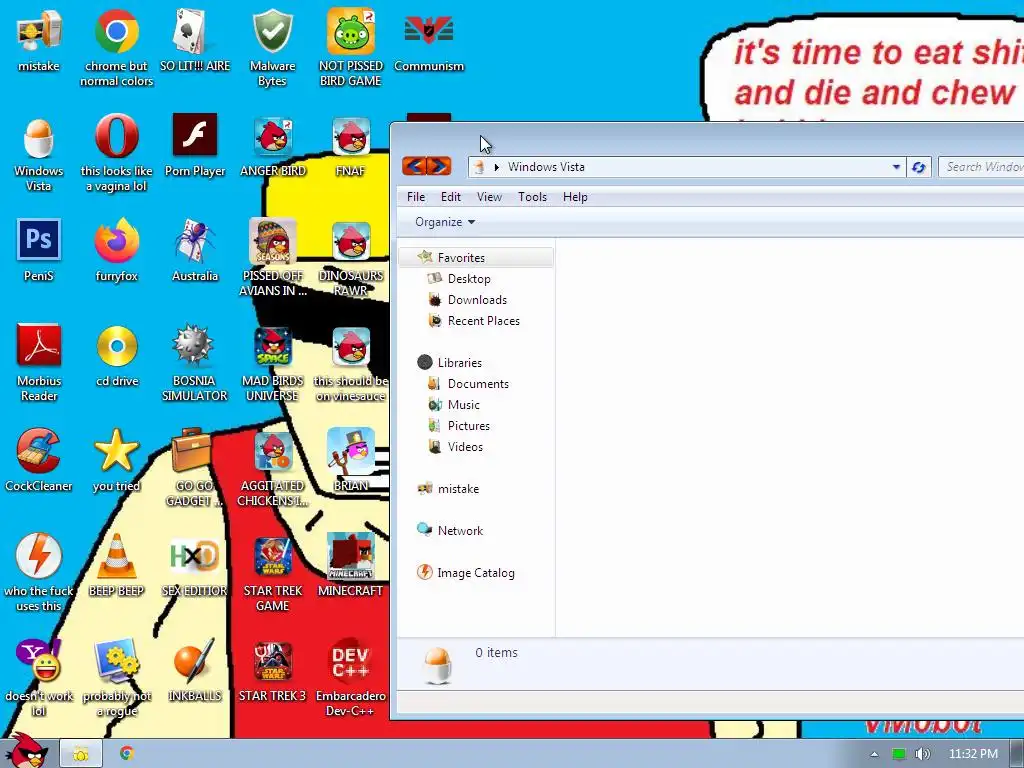Open the Help menu
The image size is (1024, 768).
575,197
